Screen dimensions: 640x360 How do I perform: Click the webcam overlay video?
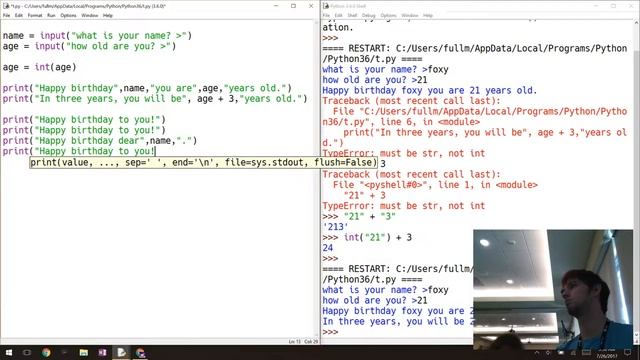click(x=553, y=289)
